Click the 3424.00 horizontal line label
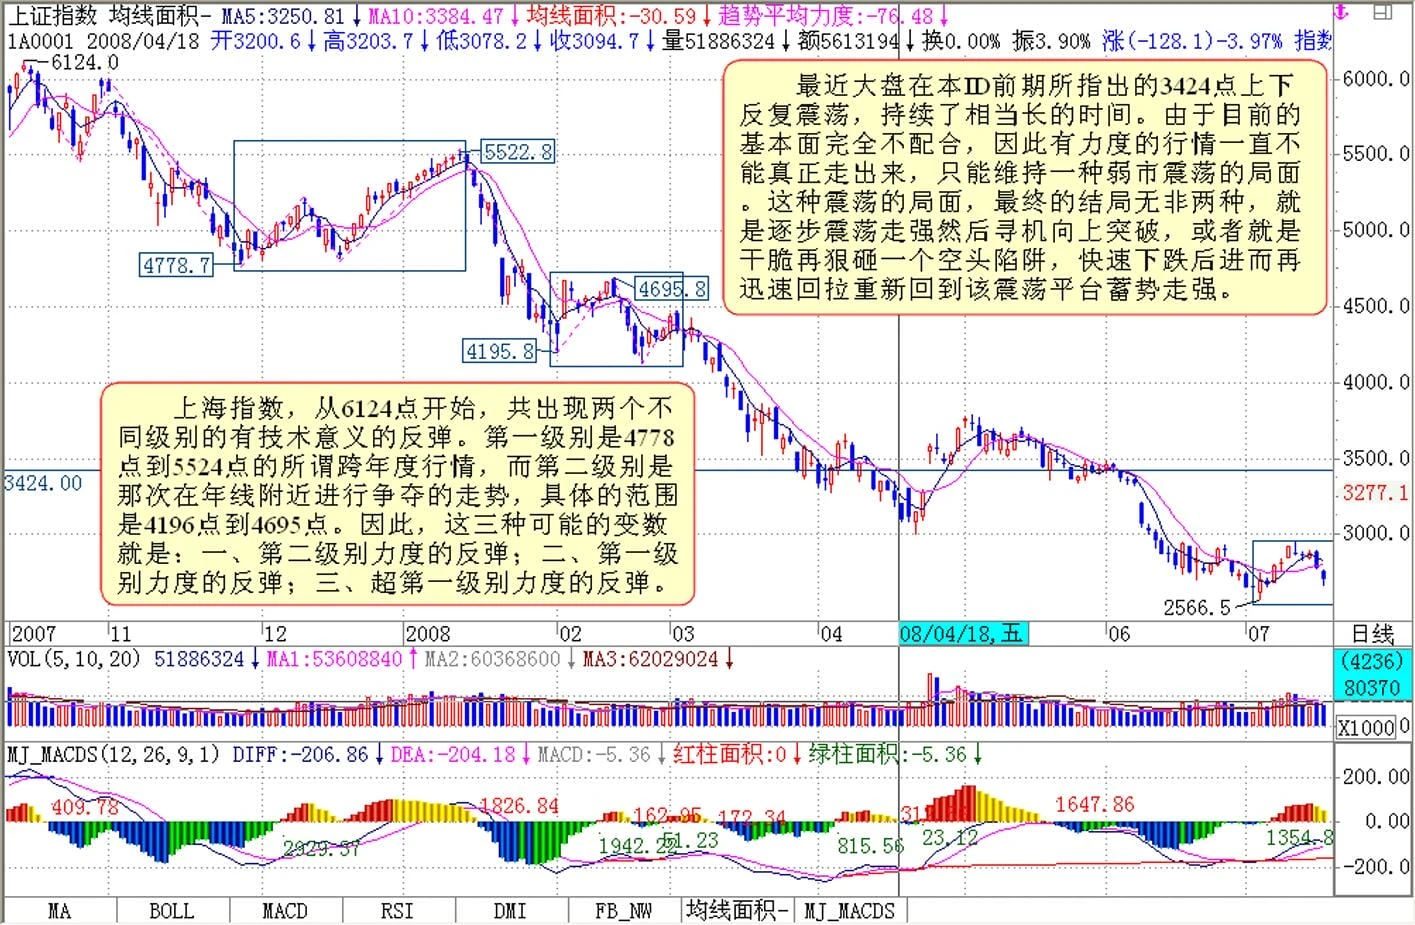 click(43, 484)
